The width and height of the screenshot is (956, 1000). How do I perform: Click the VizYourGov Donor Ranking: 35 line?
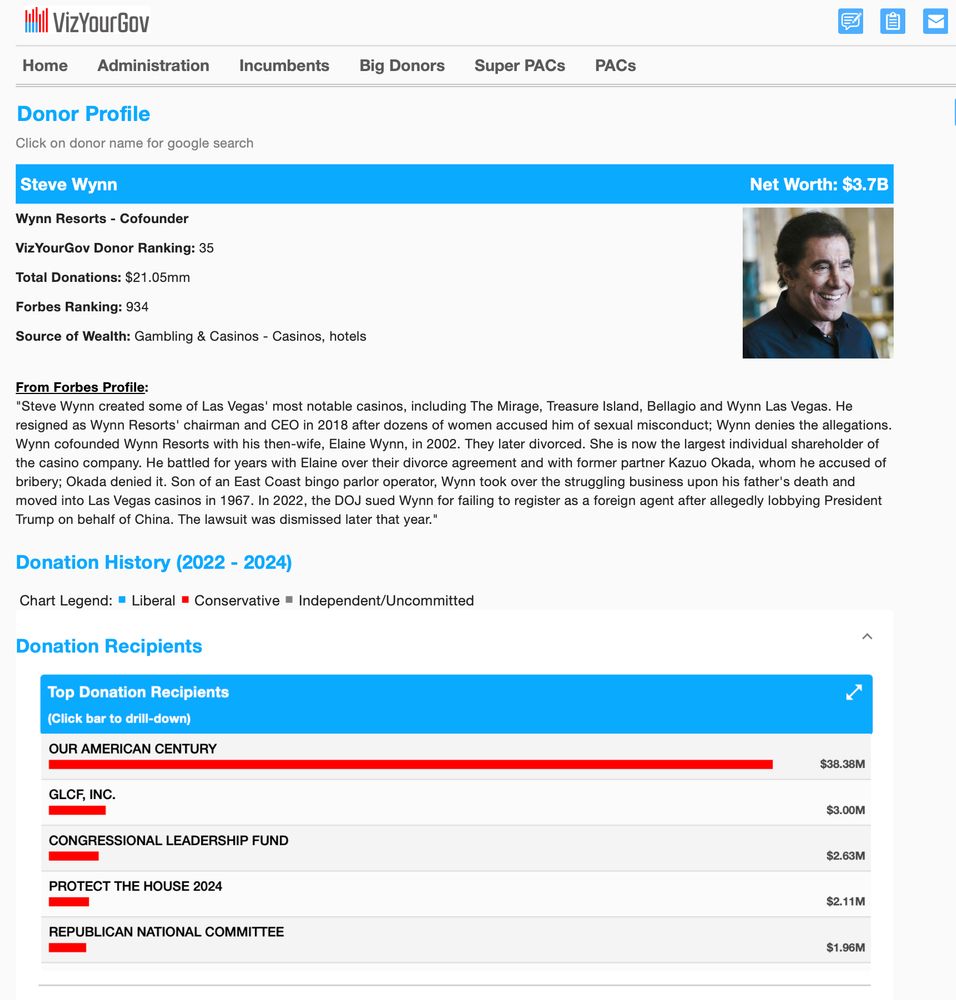click(x=115, y=248)
